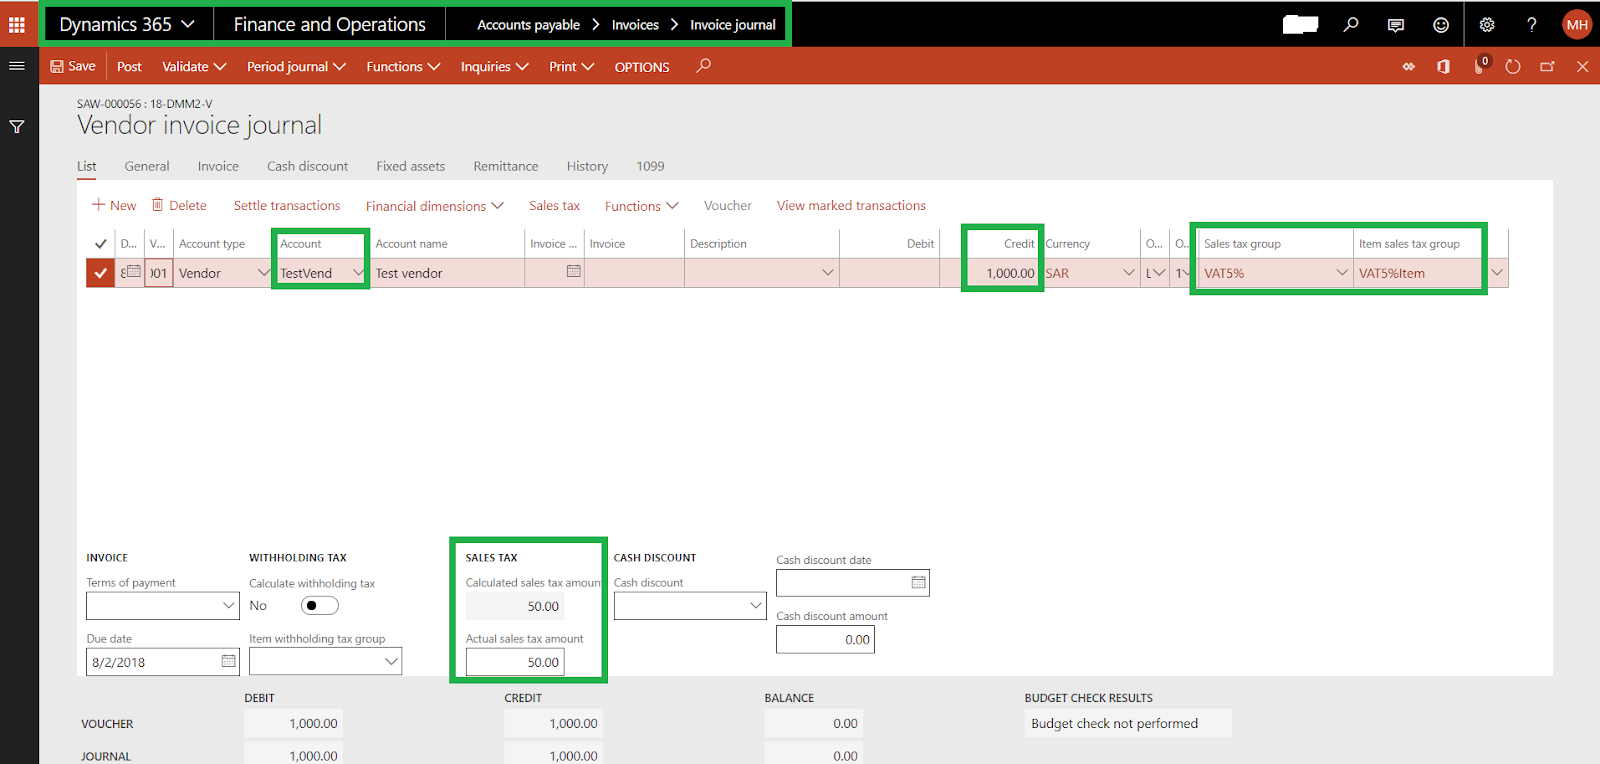Click View marked transactions

[851, 205]
